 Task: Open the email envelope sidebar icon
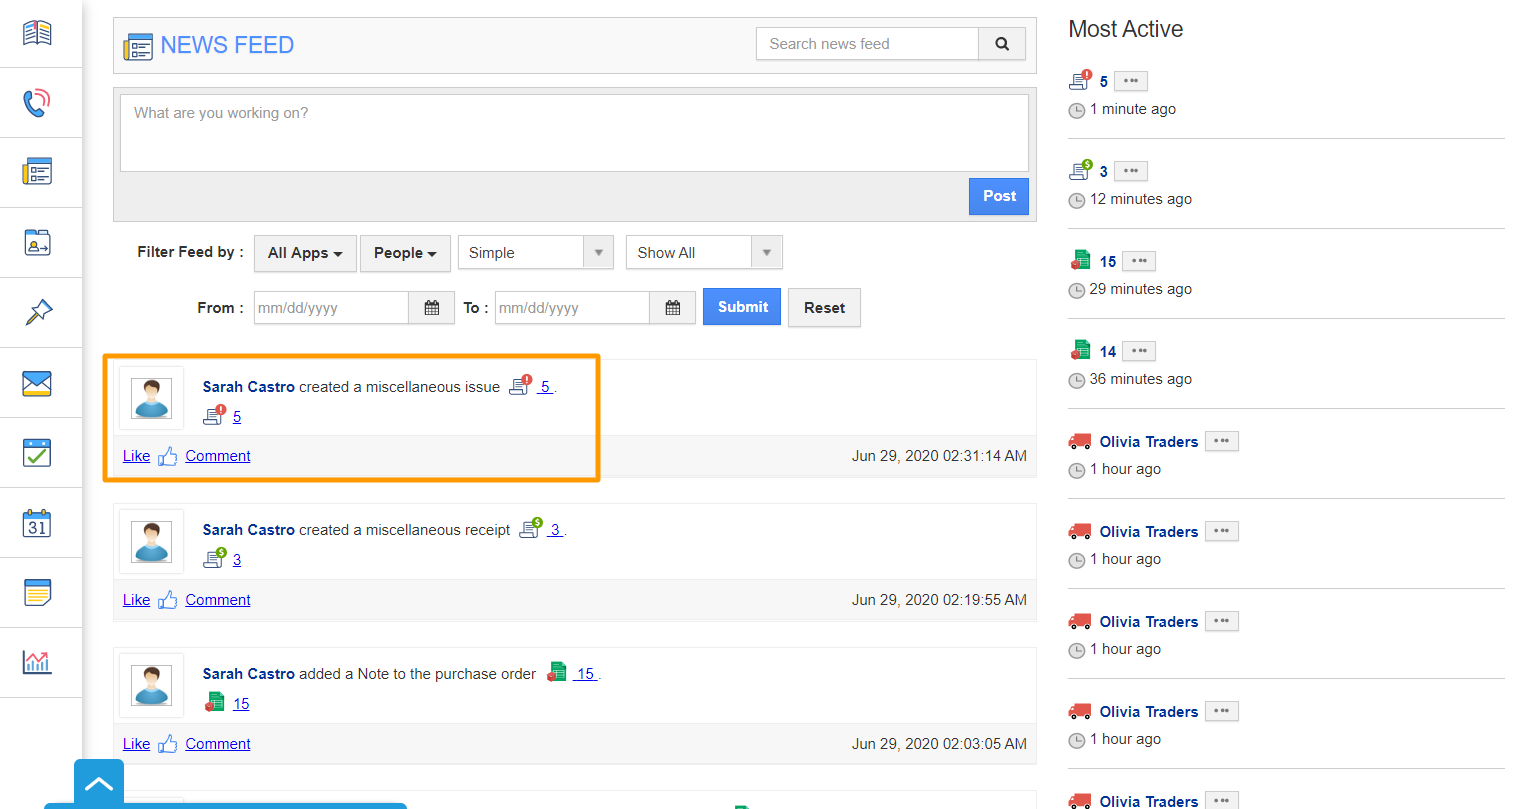[37, 383]
